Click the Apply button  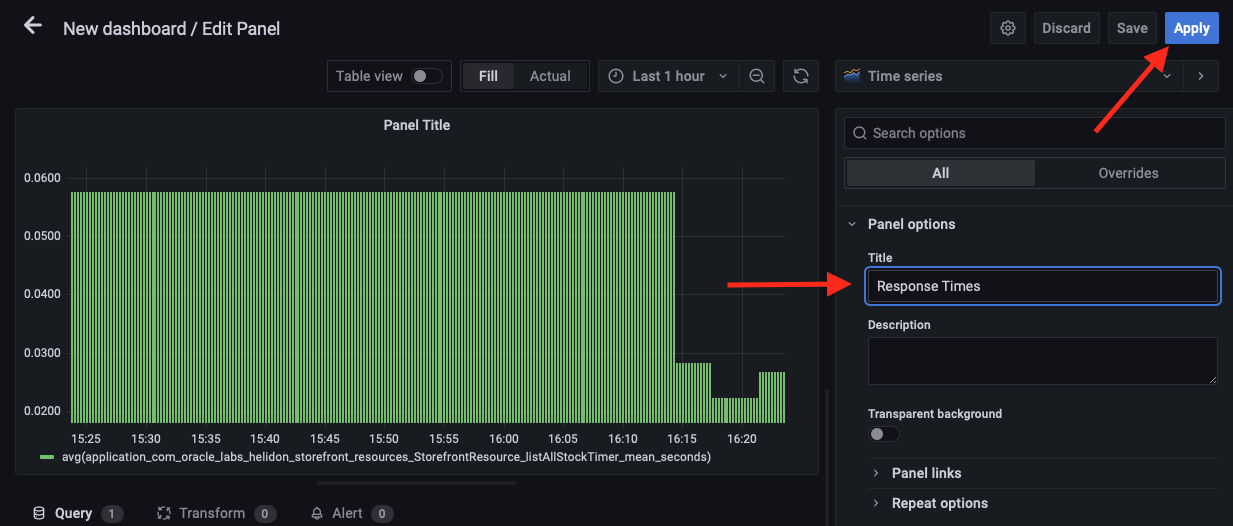(x=1191, y=28)
